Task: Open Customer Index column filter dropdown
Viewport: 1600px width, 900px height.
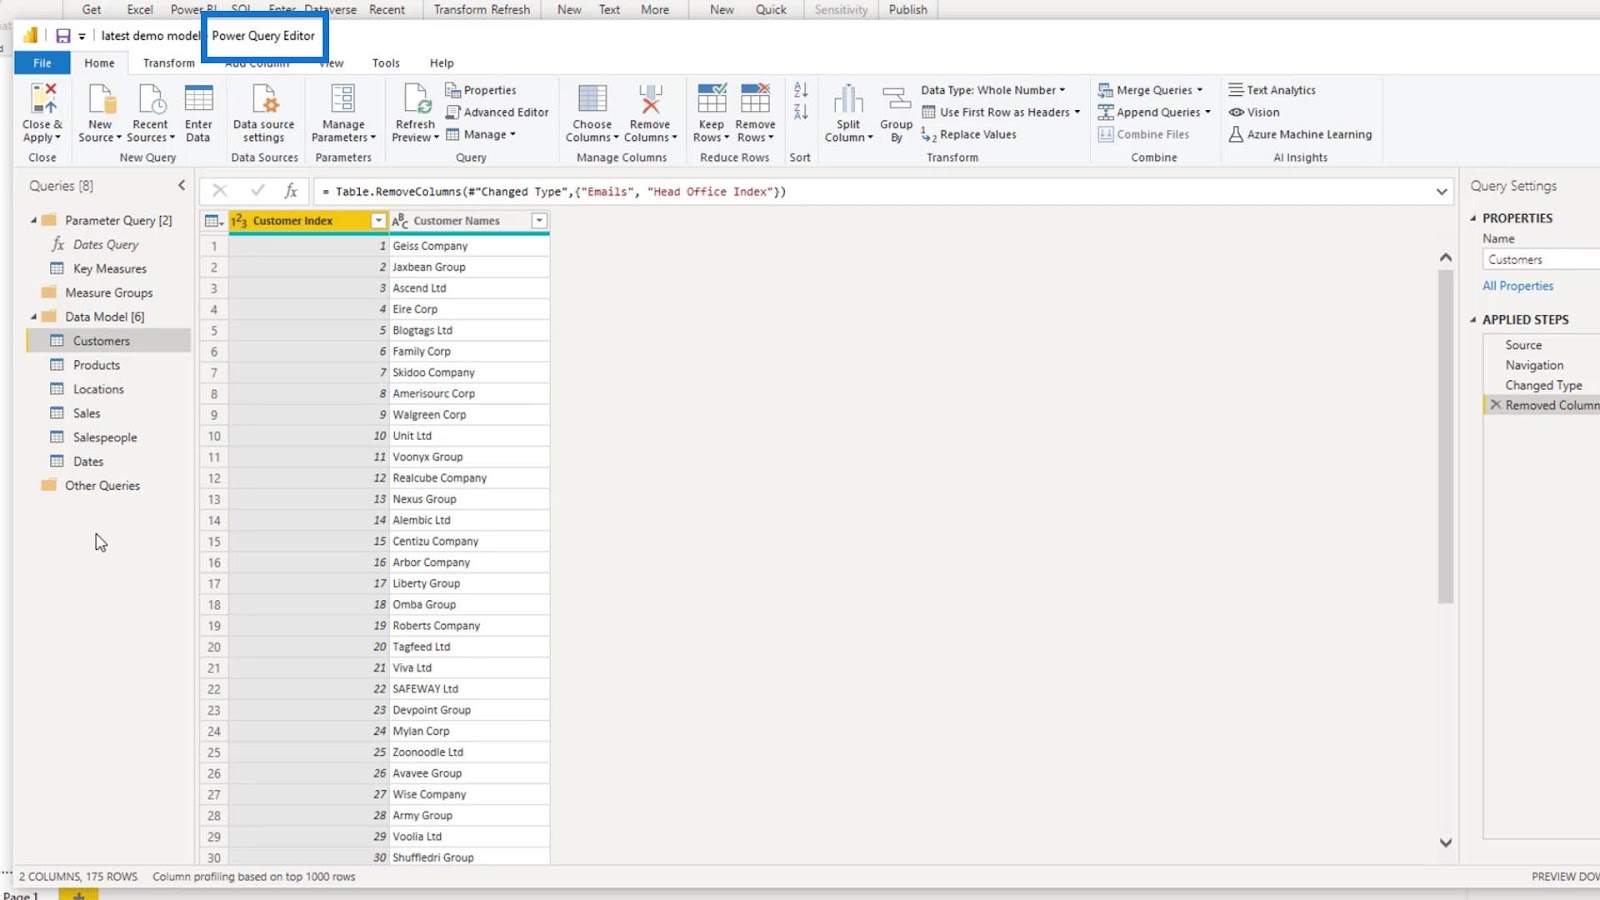Action: click(x=378, y=221)
